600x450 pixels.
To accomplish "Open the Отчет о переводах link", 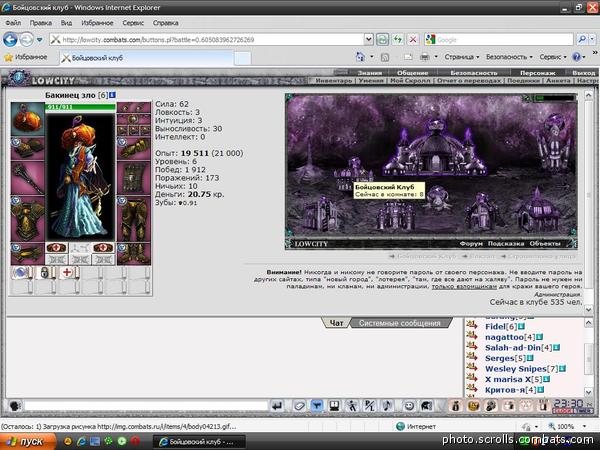I will tap(469, 81).
